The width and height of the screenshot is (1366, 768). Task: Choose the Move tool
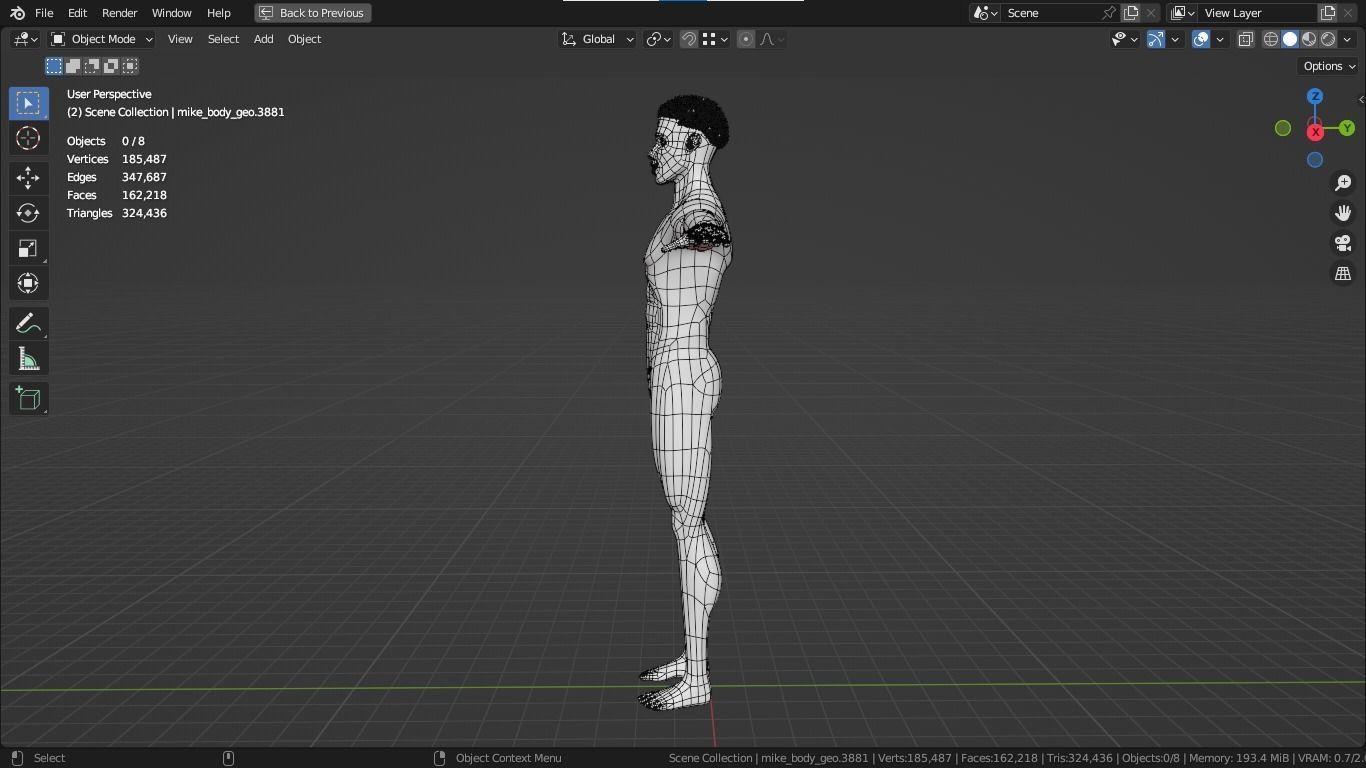point(28,178)
